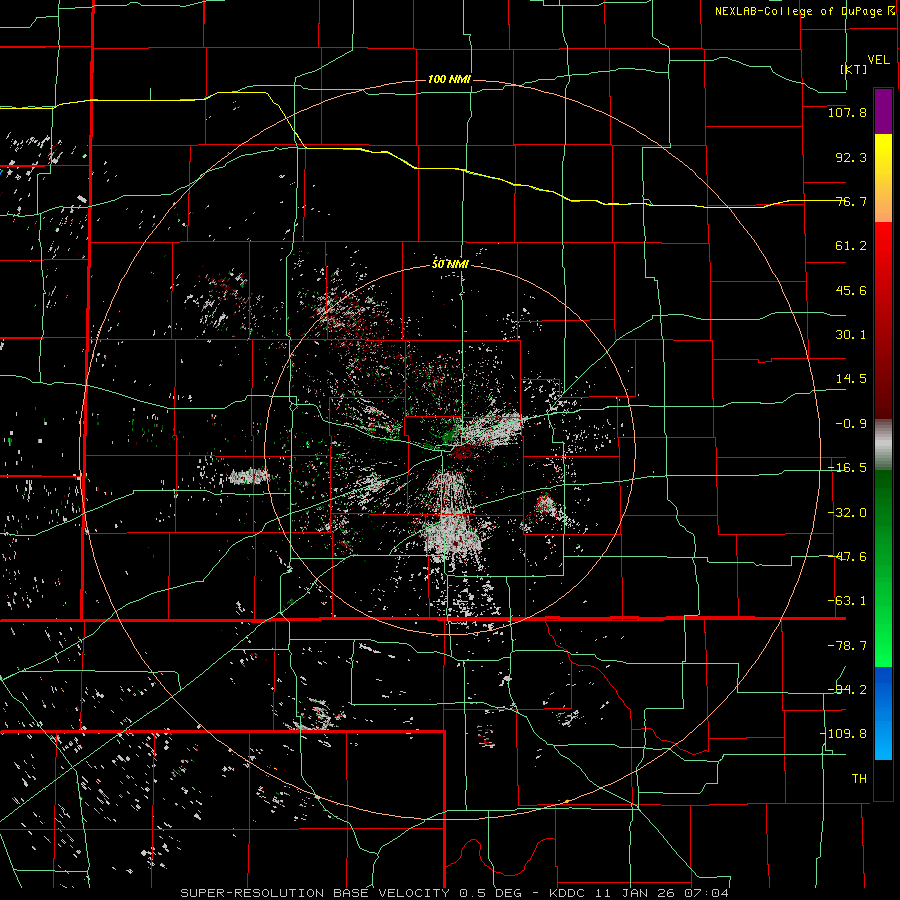This screenshot has height=900, width=900.
Task: Click the purple segment of the color bar
Action: 883,111
